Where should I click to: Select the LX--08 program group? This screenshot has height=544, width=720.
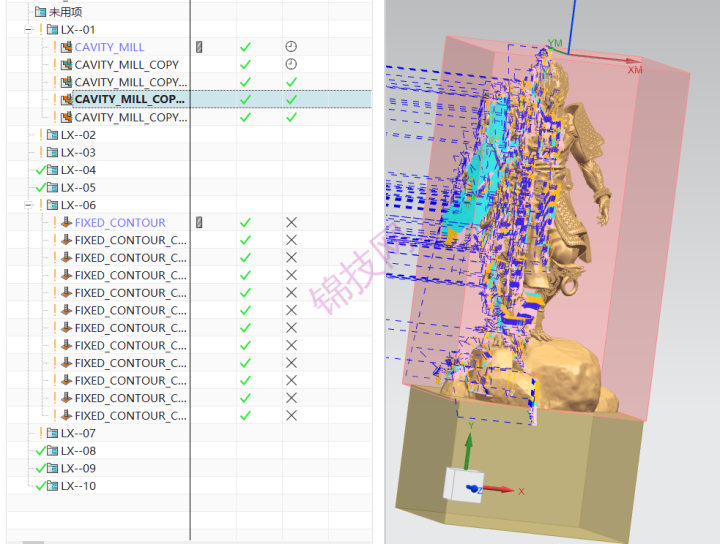(x=78, y=451)
